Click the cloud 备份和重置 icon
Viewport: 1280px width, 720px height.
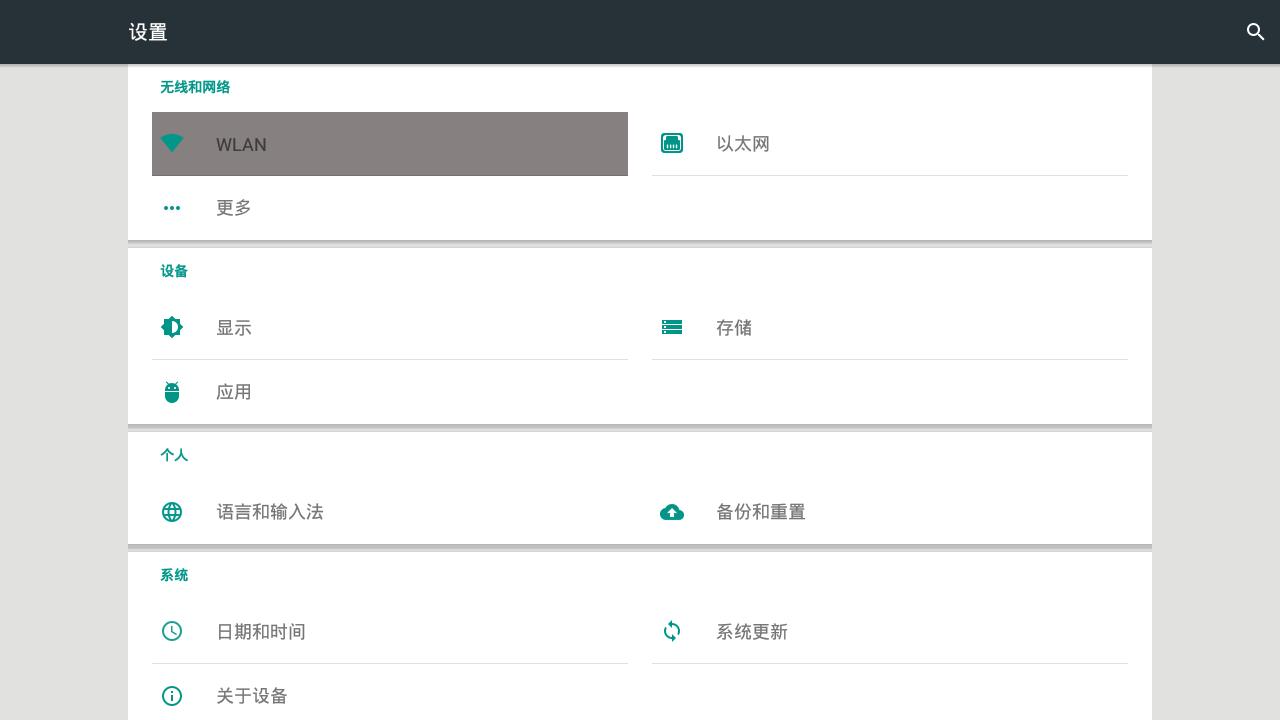(x=672, y=512)
